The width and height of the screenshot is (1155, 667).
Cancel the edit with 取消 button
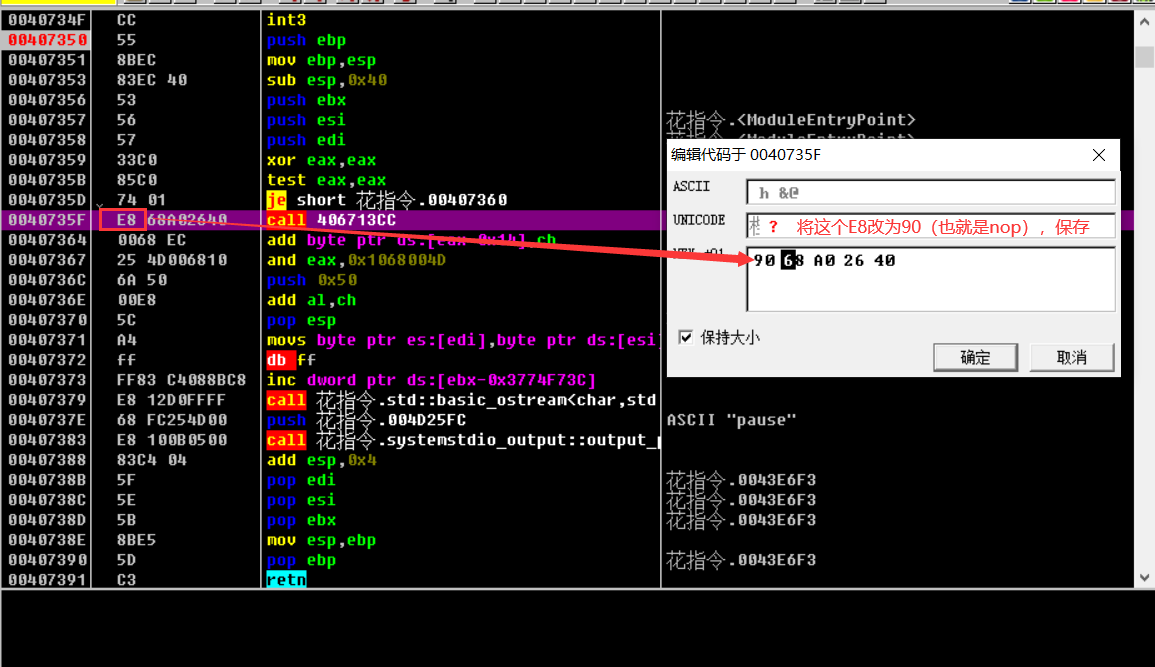[x=1071, y=357]
